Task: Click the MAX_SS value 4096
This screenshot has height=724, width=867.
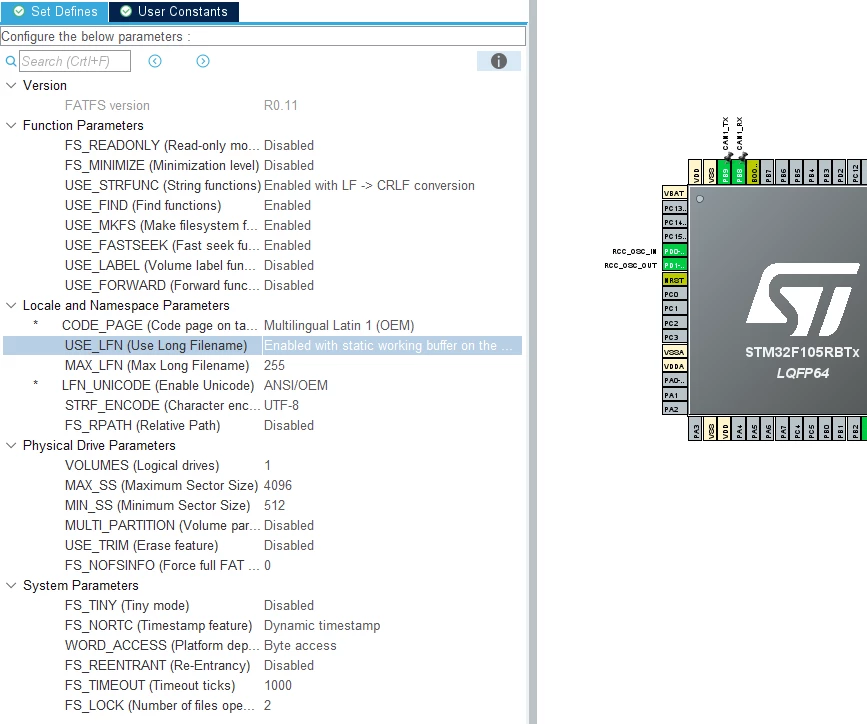Action: [278, 486]
